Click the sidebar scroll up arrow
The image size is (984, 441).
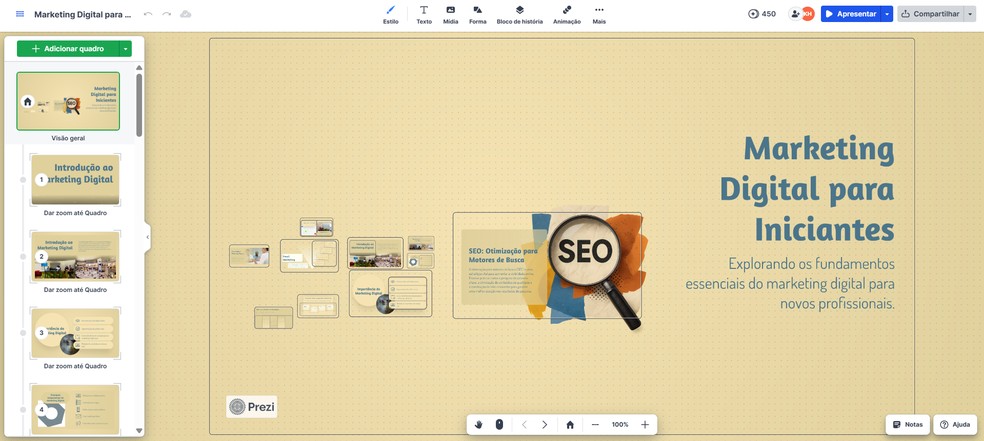(x=139, y=67)
